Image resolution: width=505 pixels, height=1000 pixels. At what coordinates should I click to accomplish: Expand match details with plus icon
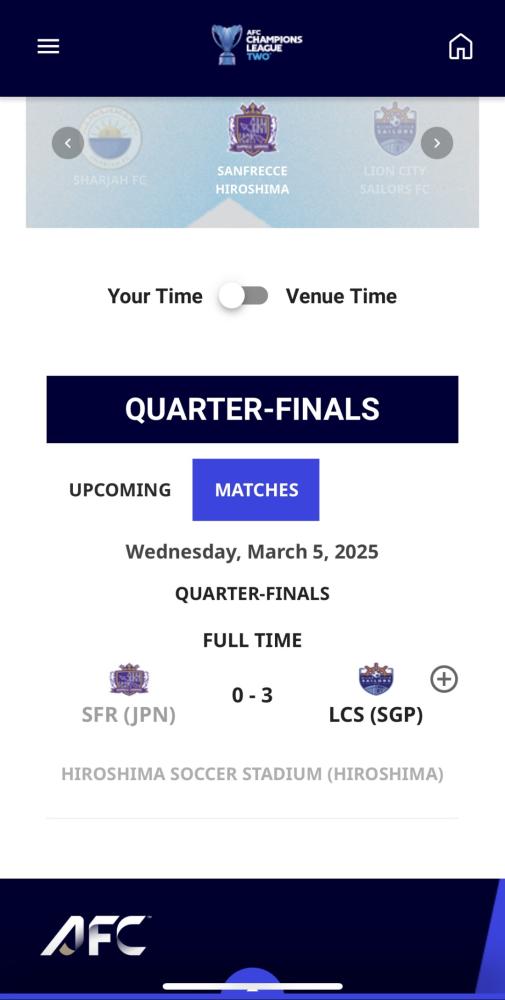(x=444, y=679)
